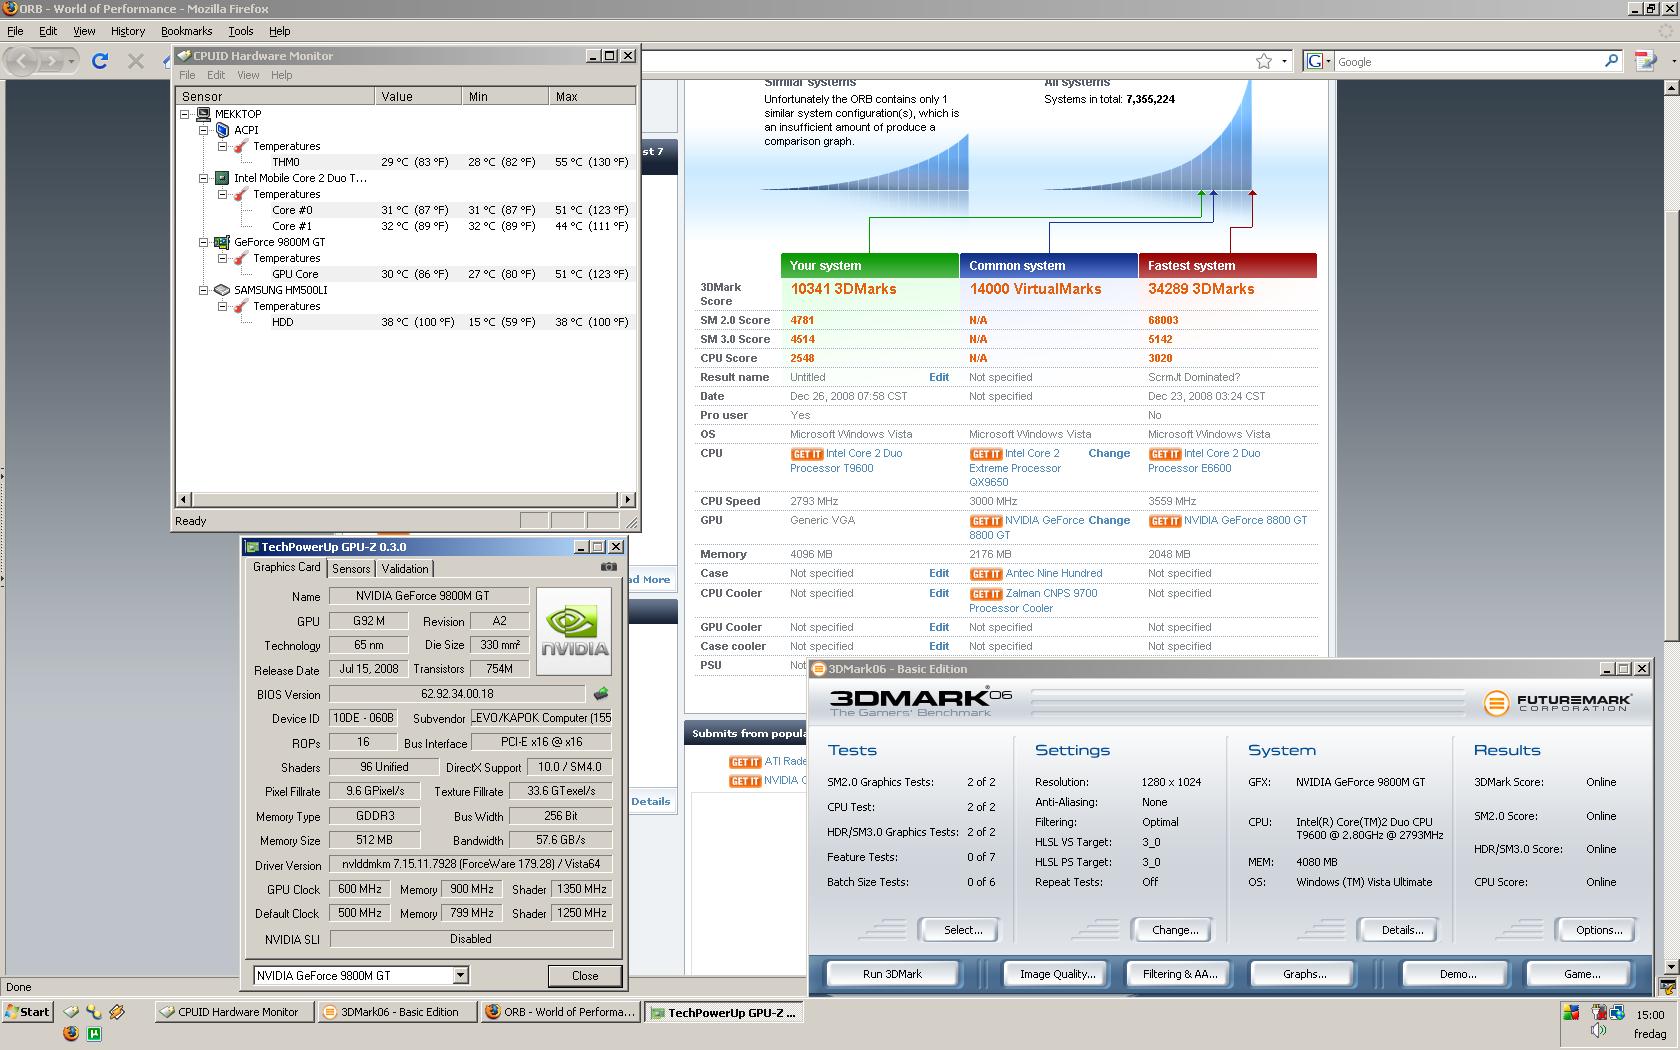Screen dimensions: 1680x1050
Task: Click the Intel Mobile Core 2 Duo chip icon
Action: tap(222, 178)
